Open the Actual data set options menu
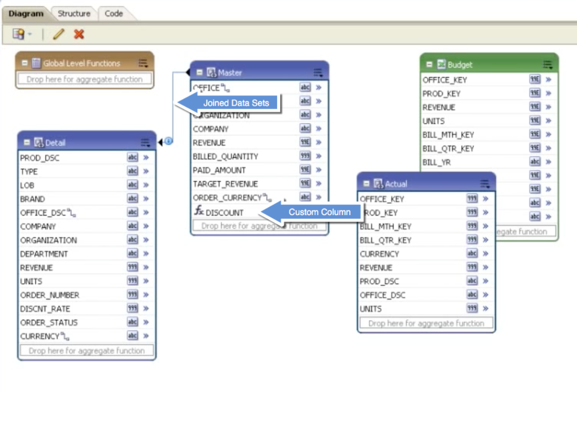This screenshot has width=577, height=429. [485, 184]
